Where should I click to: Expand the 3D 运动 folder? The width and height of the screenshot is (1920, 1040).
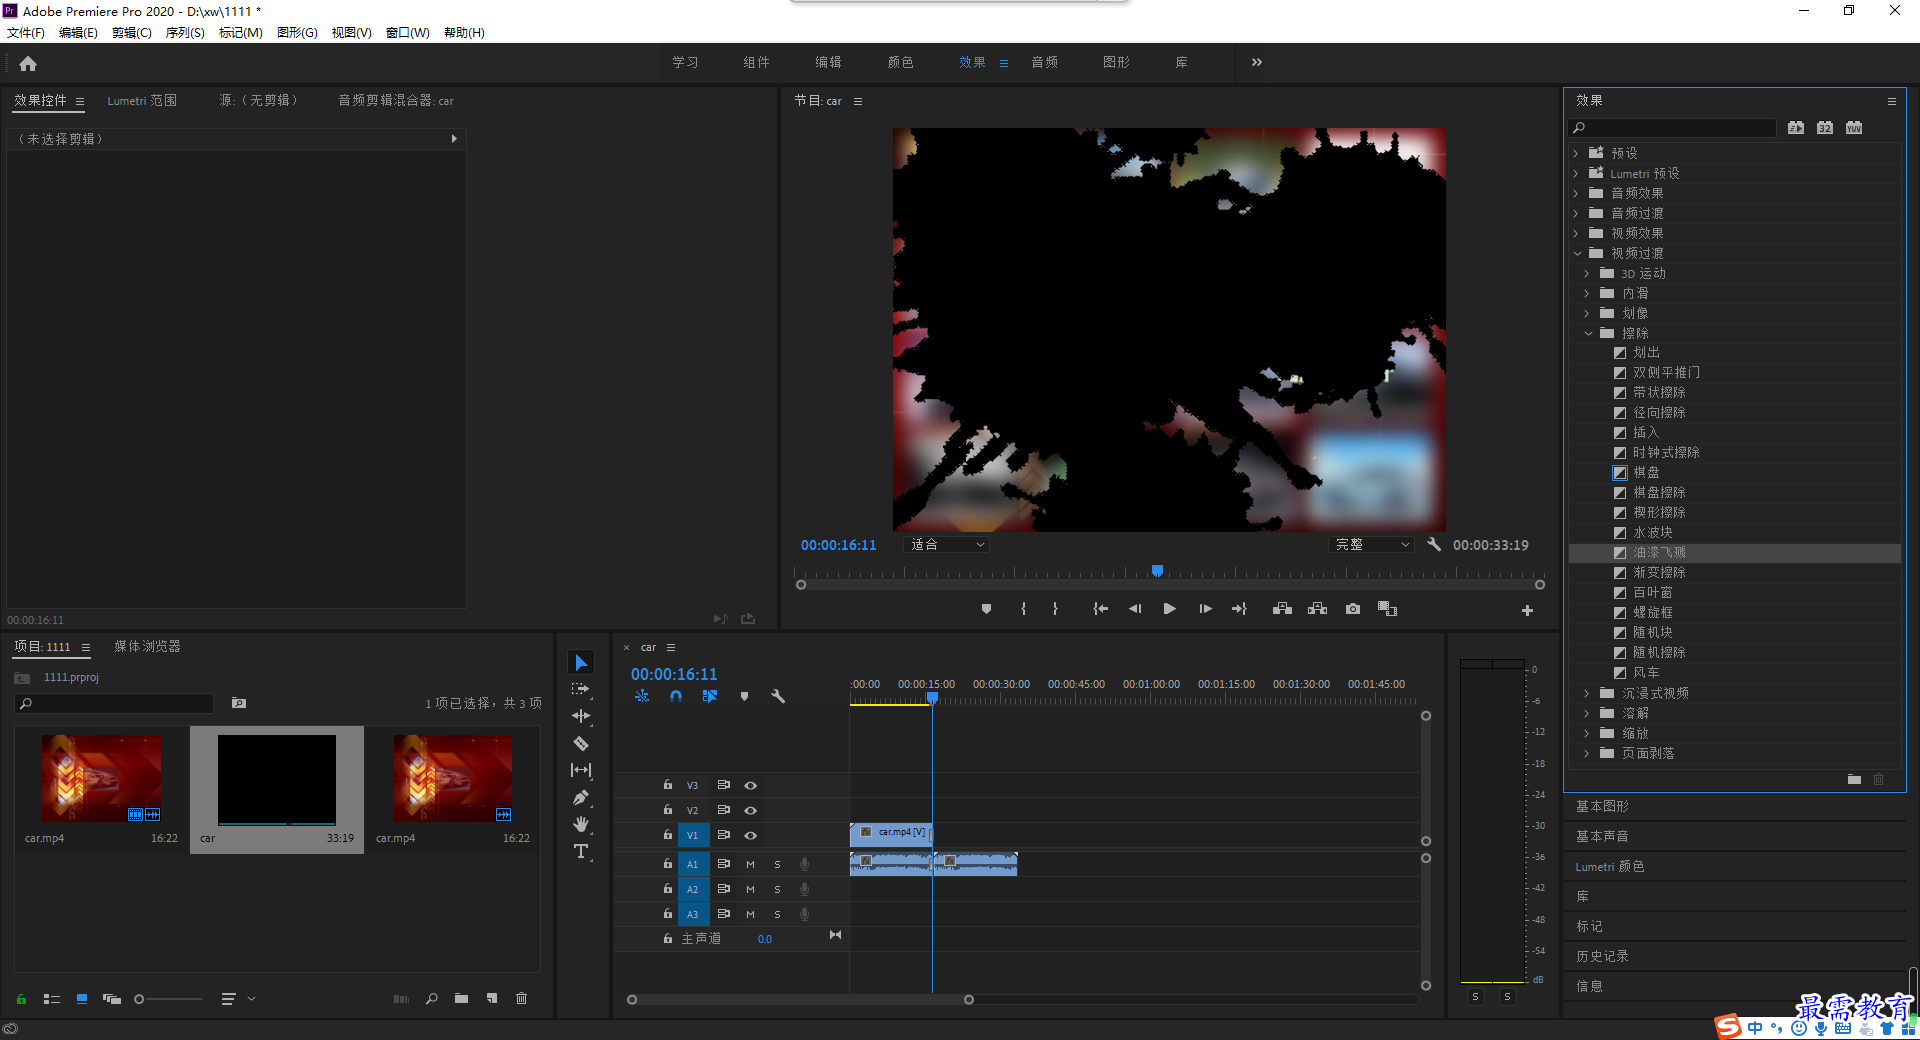1587,273
